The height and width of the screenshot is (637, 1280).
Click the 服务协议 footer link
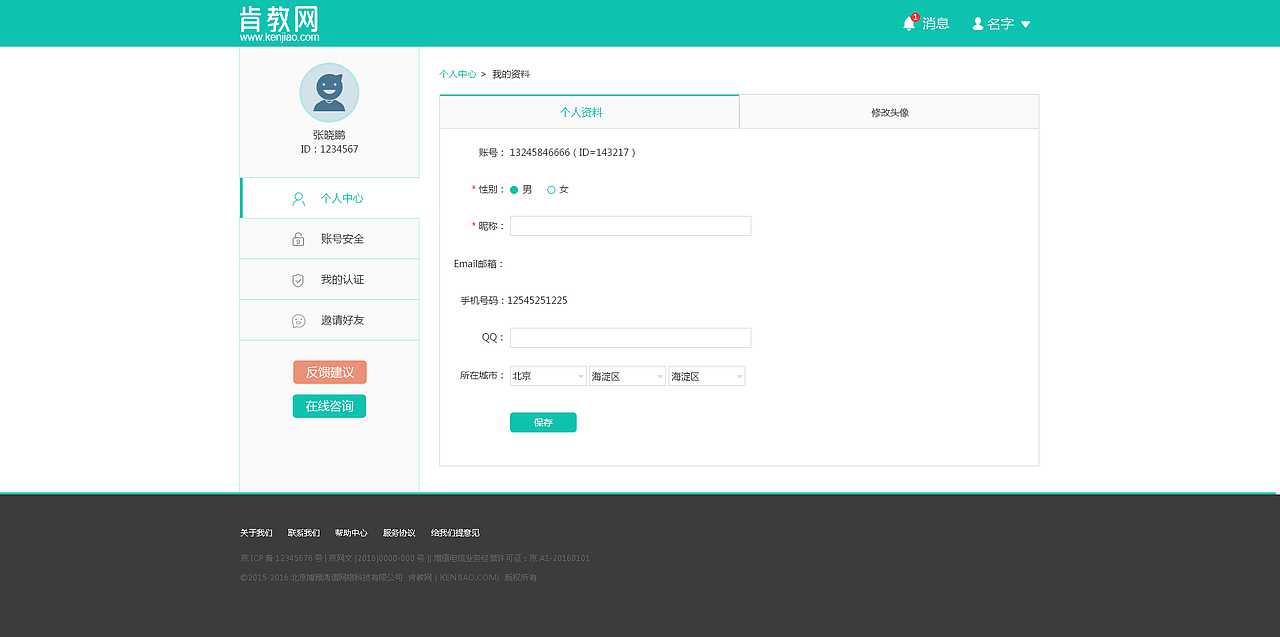(399, 533)
